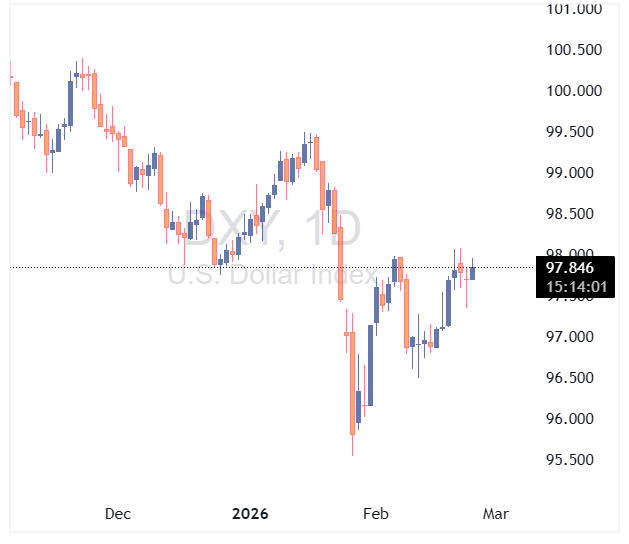This screenshot has width=629, height=544.
Task: Select the 95.500 price scale label
Action: tap(574, 460)
